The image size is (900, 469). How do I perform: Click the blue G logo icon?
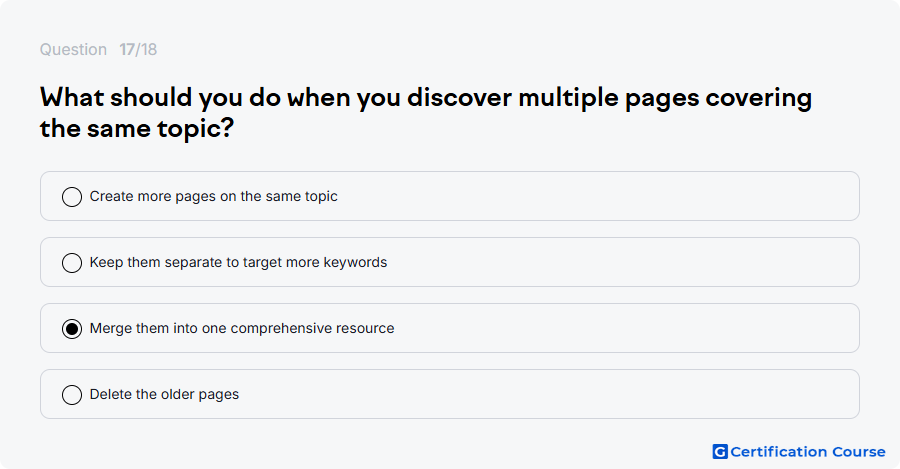[x=720, y=452]
